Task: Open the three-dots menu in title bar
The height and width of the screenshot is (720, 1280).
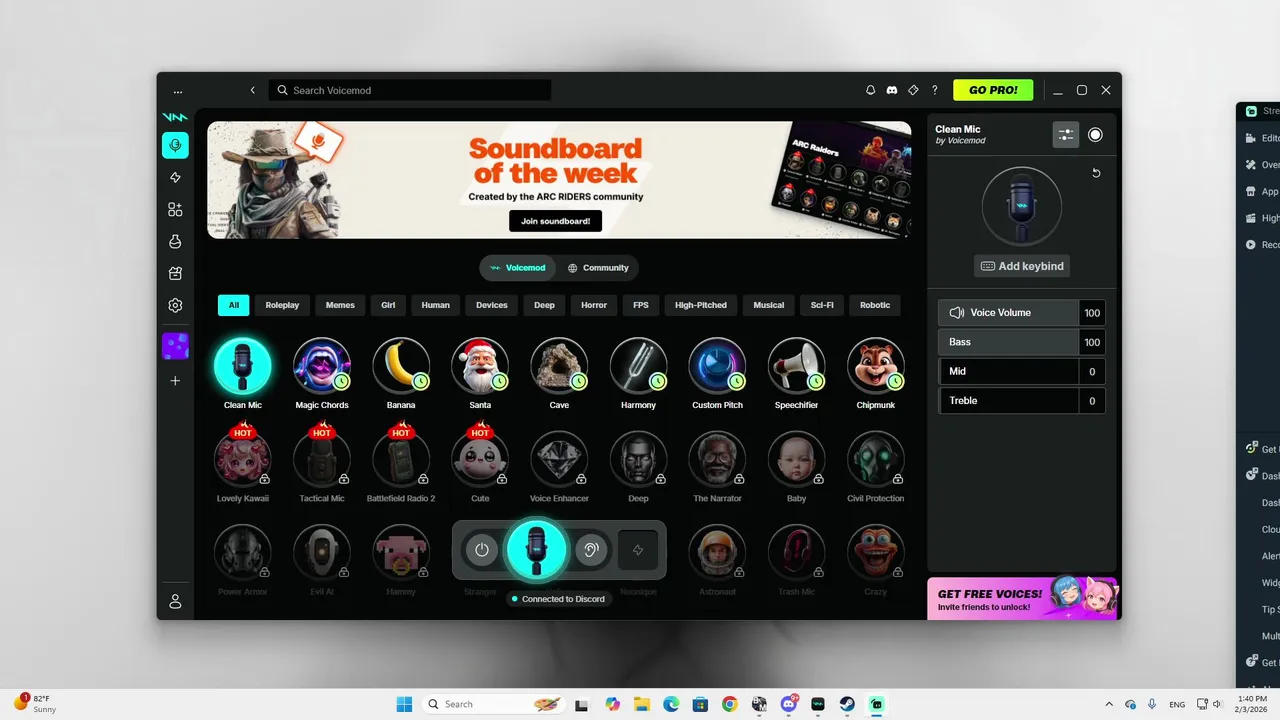Action: (178, 90)
